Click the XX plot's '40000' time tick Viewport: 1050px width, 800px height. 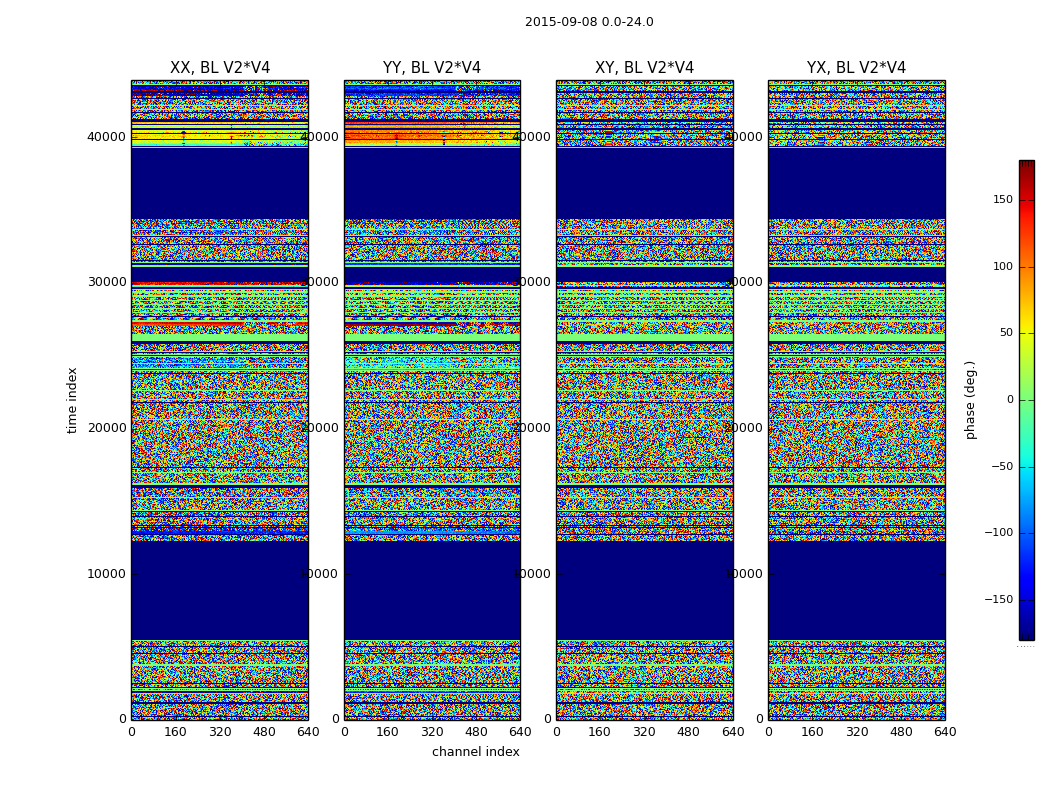coord(106,137)
